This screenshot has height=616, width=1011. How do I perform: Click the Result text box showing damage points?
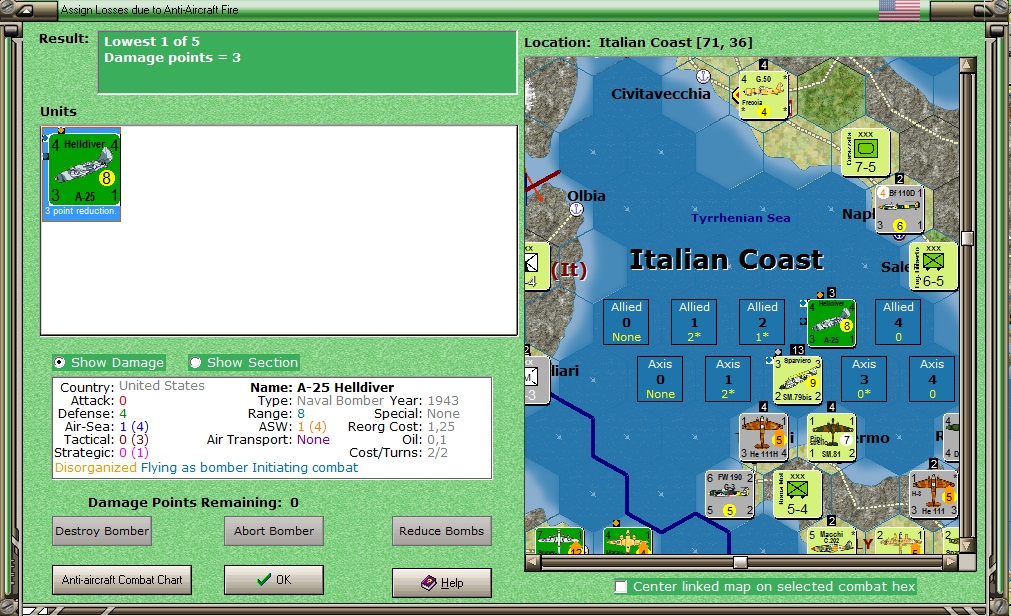[308, 63]
